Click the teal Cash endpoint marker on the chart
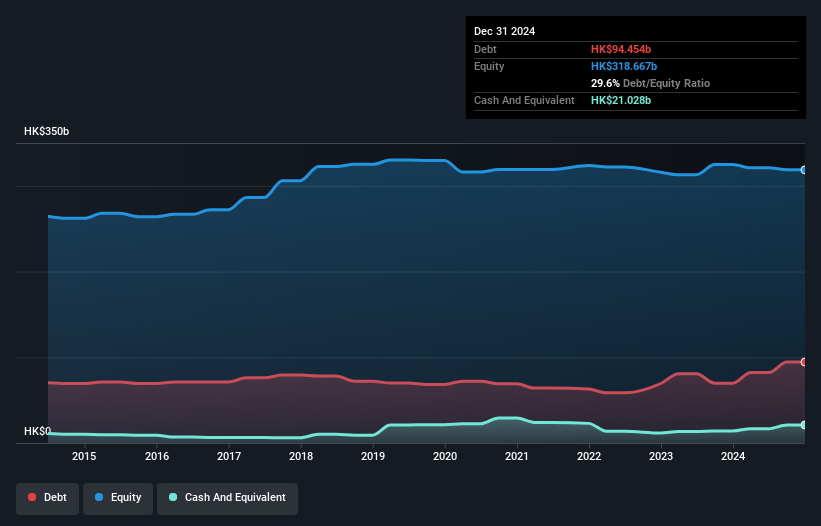 [x=804, y=425]
